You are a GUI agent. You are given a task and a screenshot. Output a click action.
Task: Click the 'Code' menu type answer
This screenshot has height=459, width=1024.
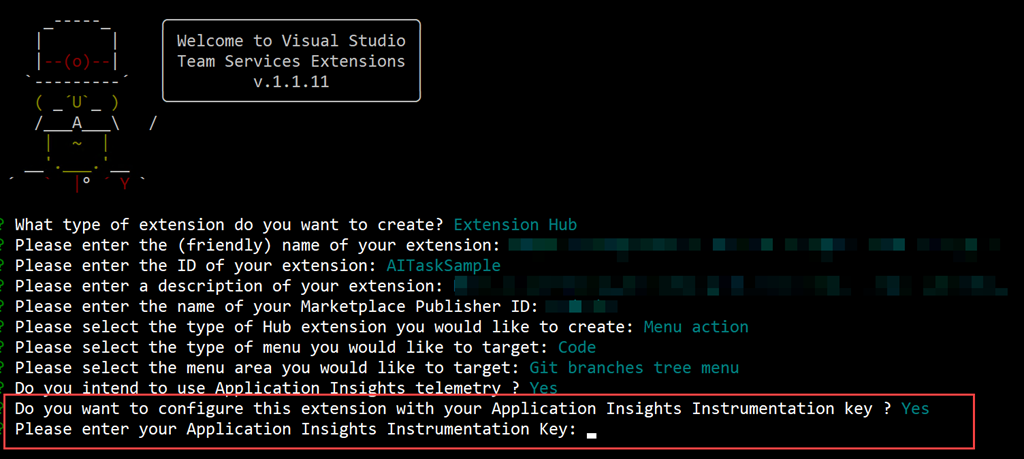point(577,347)
